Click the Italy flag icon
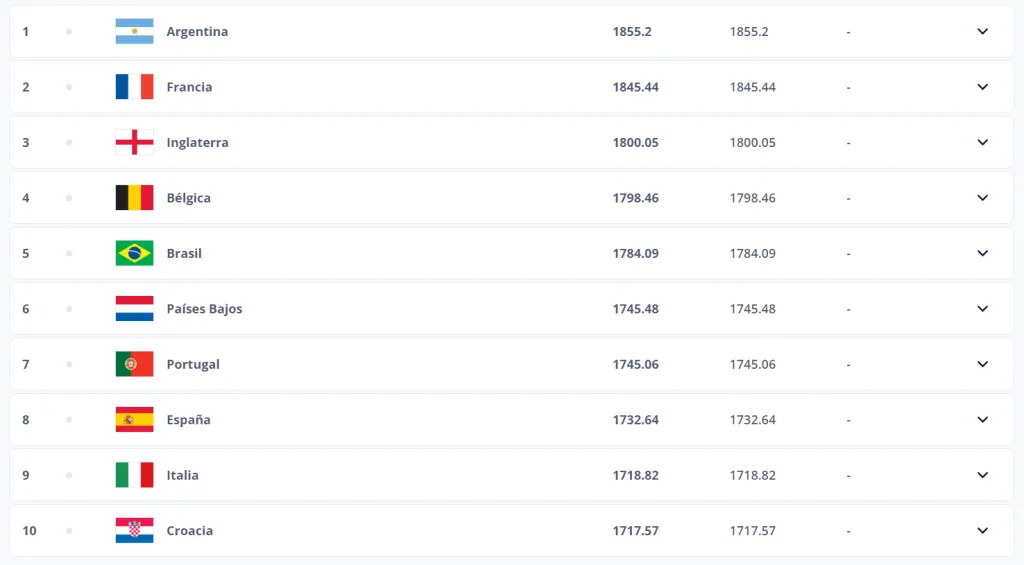The image size is (1024, 565). tap(134, 475)
